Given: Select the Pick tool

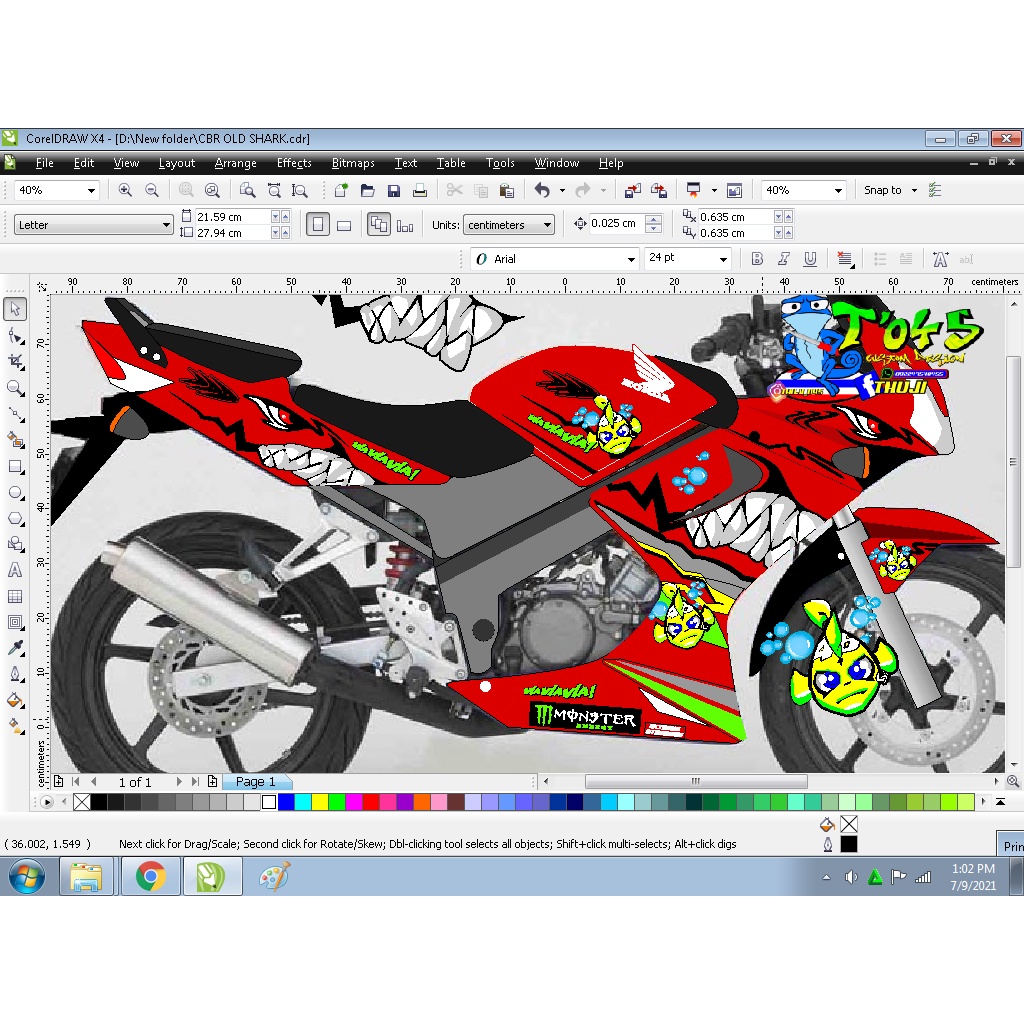Looking at the screenshot, I should tap(15, 309).
